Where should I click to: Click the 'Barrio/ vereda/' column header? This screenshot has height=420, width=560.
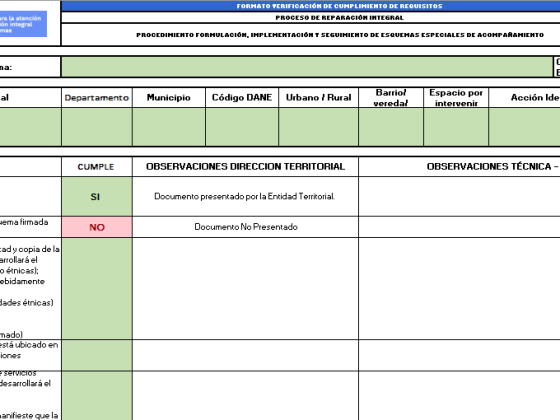point(391,98)
